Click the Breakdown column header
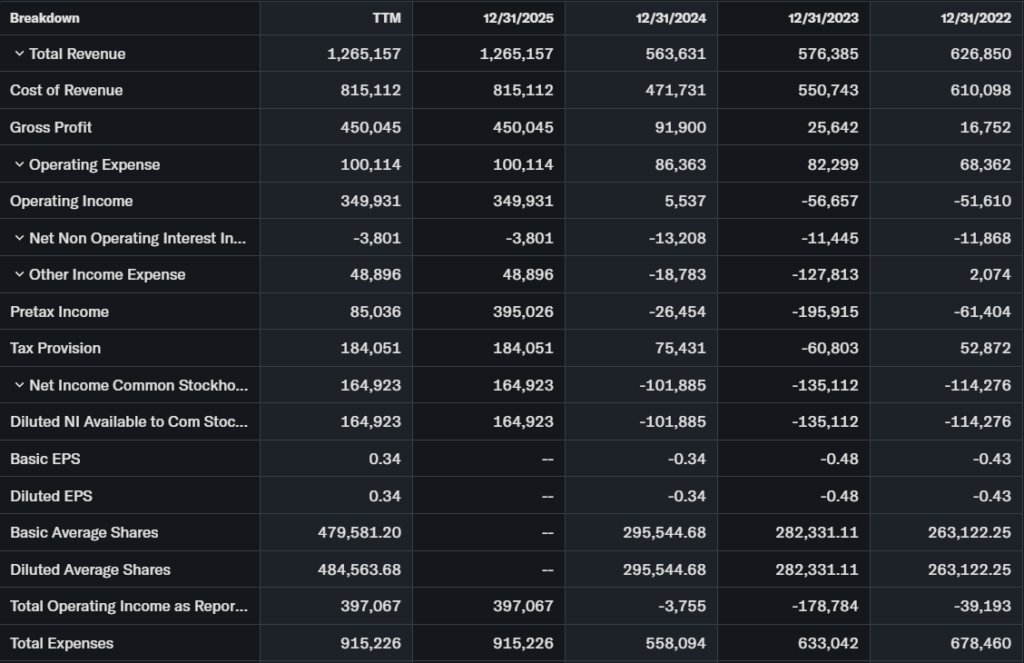The width and height of the screenshot is (1024, 663). point(45,18)
